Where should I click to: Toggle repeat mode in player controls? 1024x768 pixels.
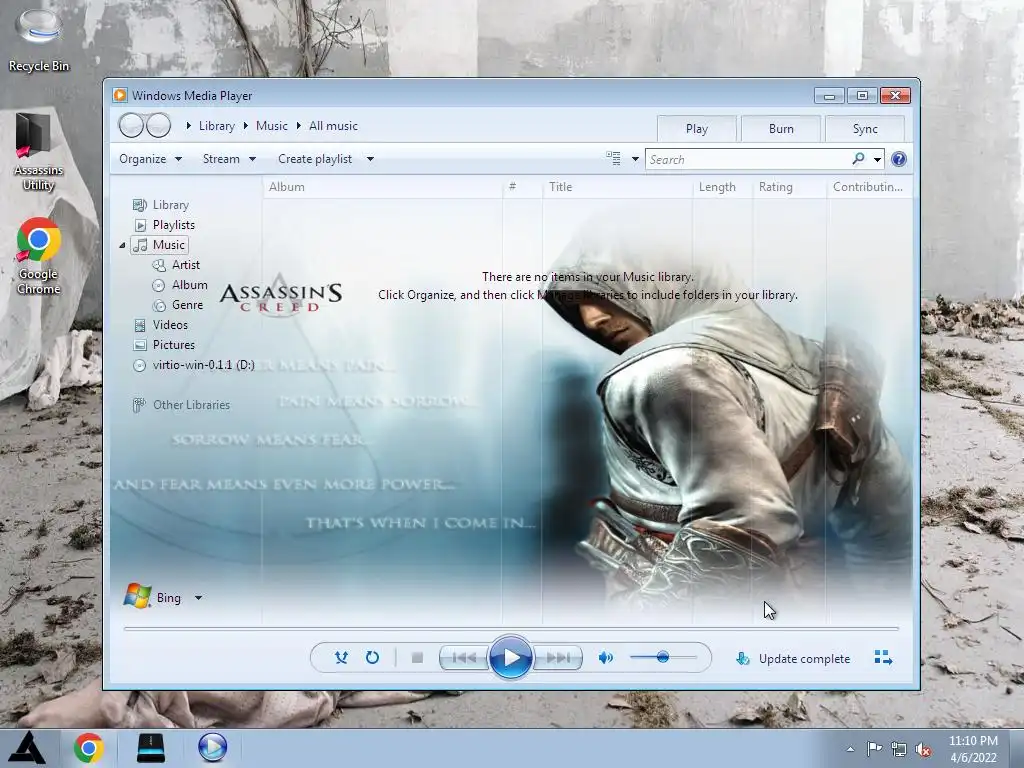(372, 658)
